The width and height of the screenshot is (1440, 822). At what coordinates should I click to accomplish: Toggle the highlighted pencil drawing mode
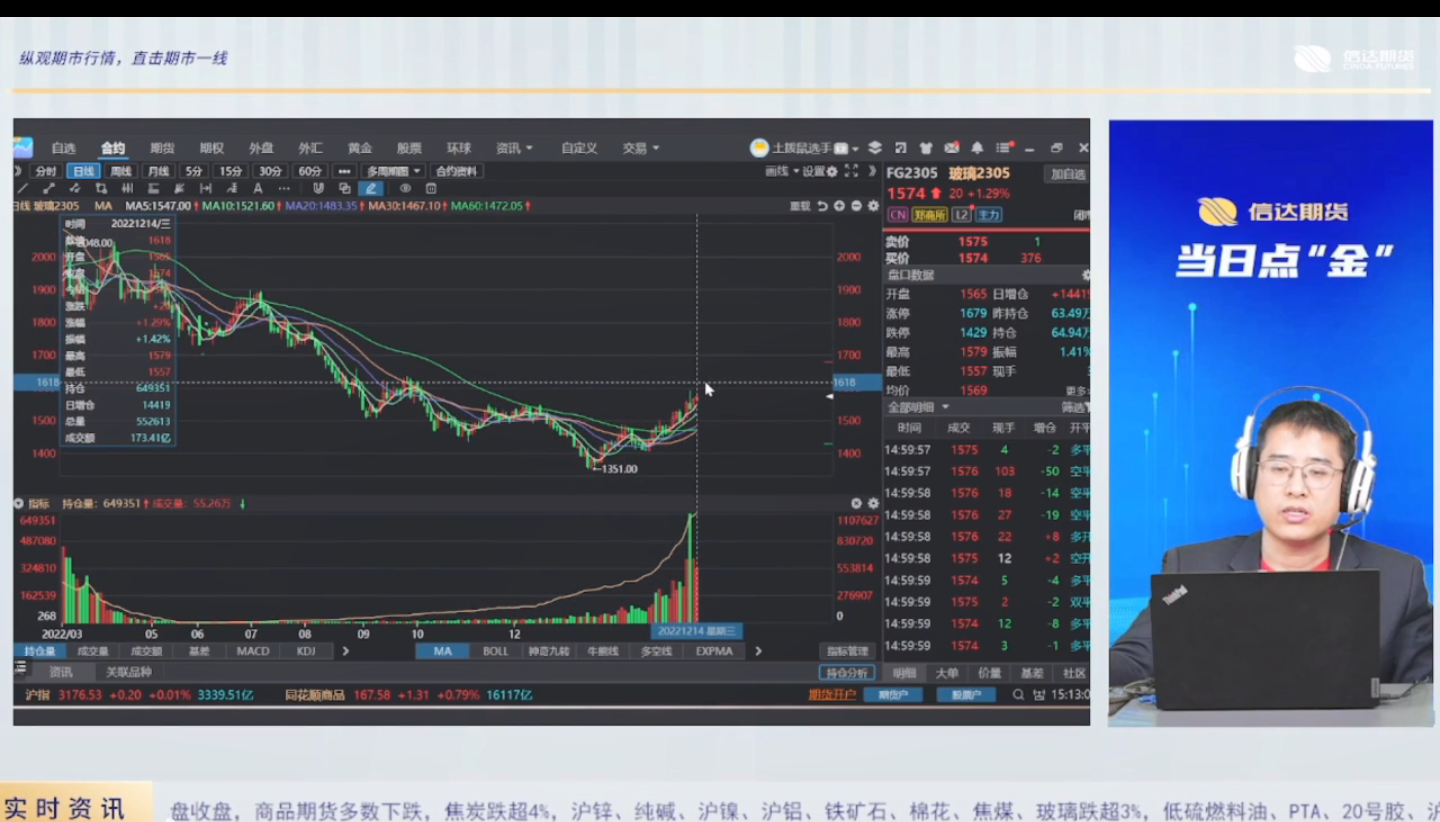tap(371, 188)
